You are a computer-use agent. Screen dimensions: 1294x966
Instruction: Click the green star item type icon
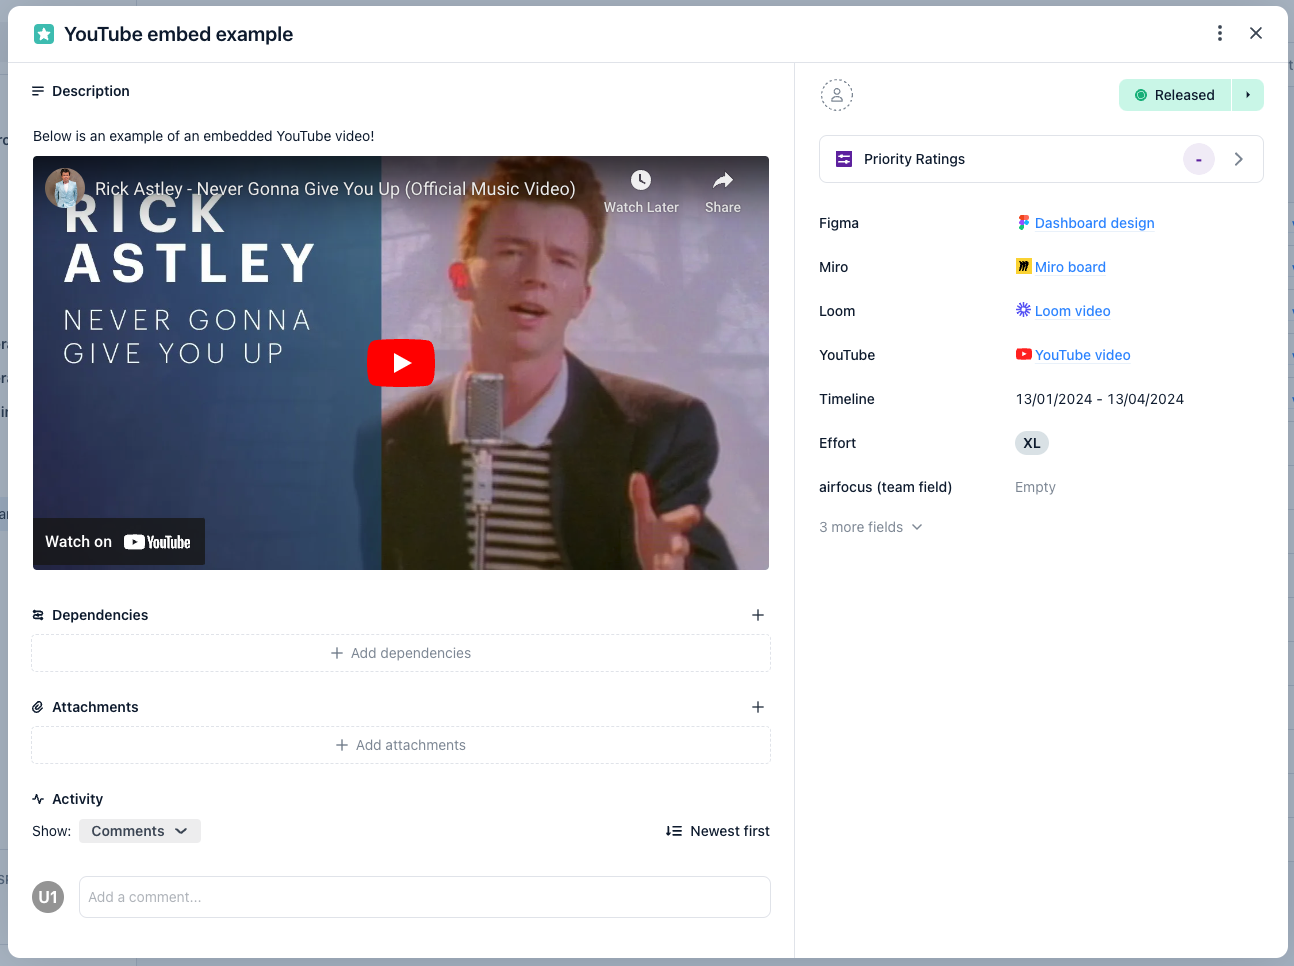coord(44,34)
